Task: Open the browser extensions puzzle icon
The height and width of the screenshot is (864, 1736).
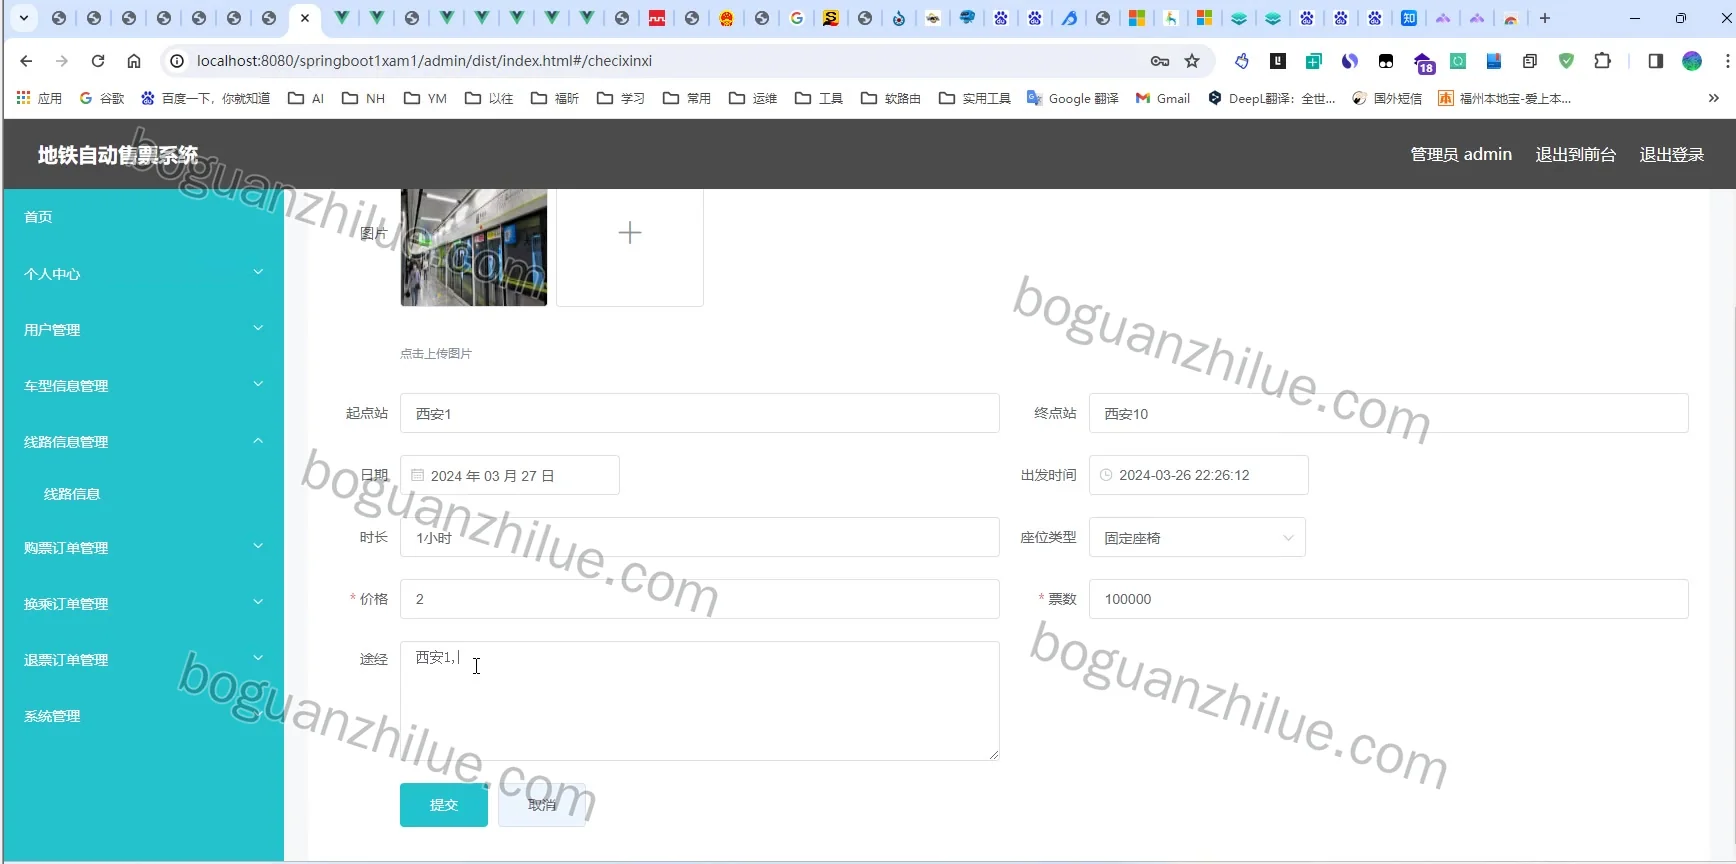Action: pyautogui.click(x=1602, y=61)
